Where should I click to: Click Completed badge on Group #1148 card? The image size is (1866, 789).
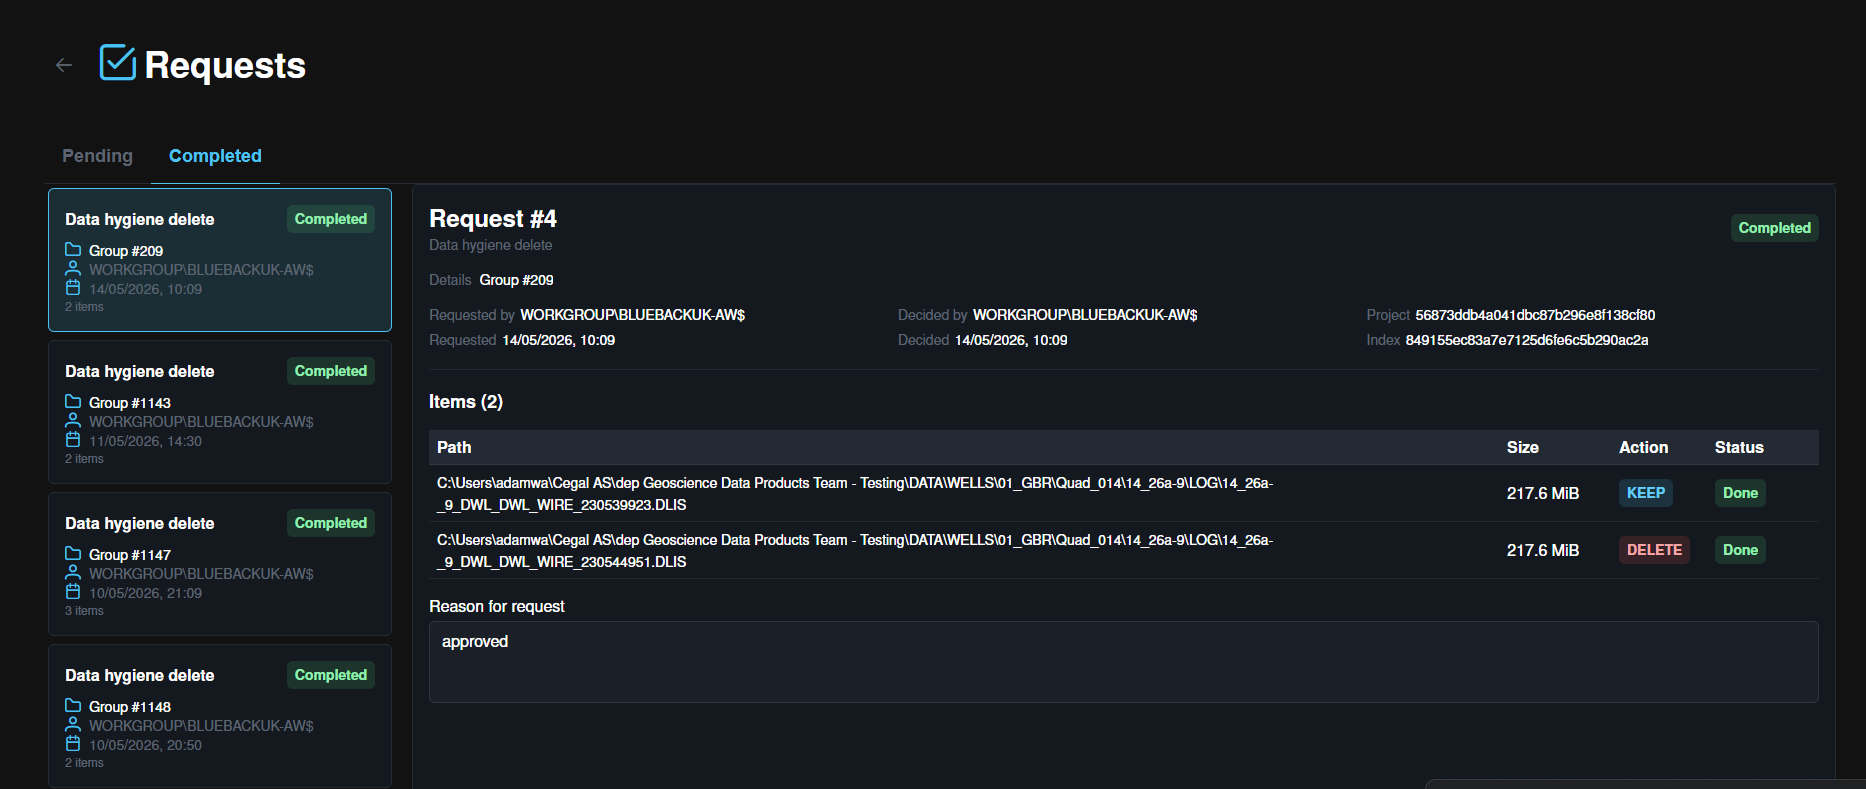pyautogui.click(x=331, y=675)
